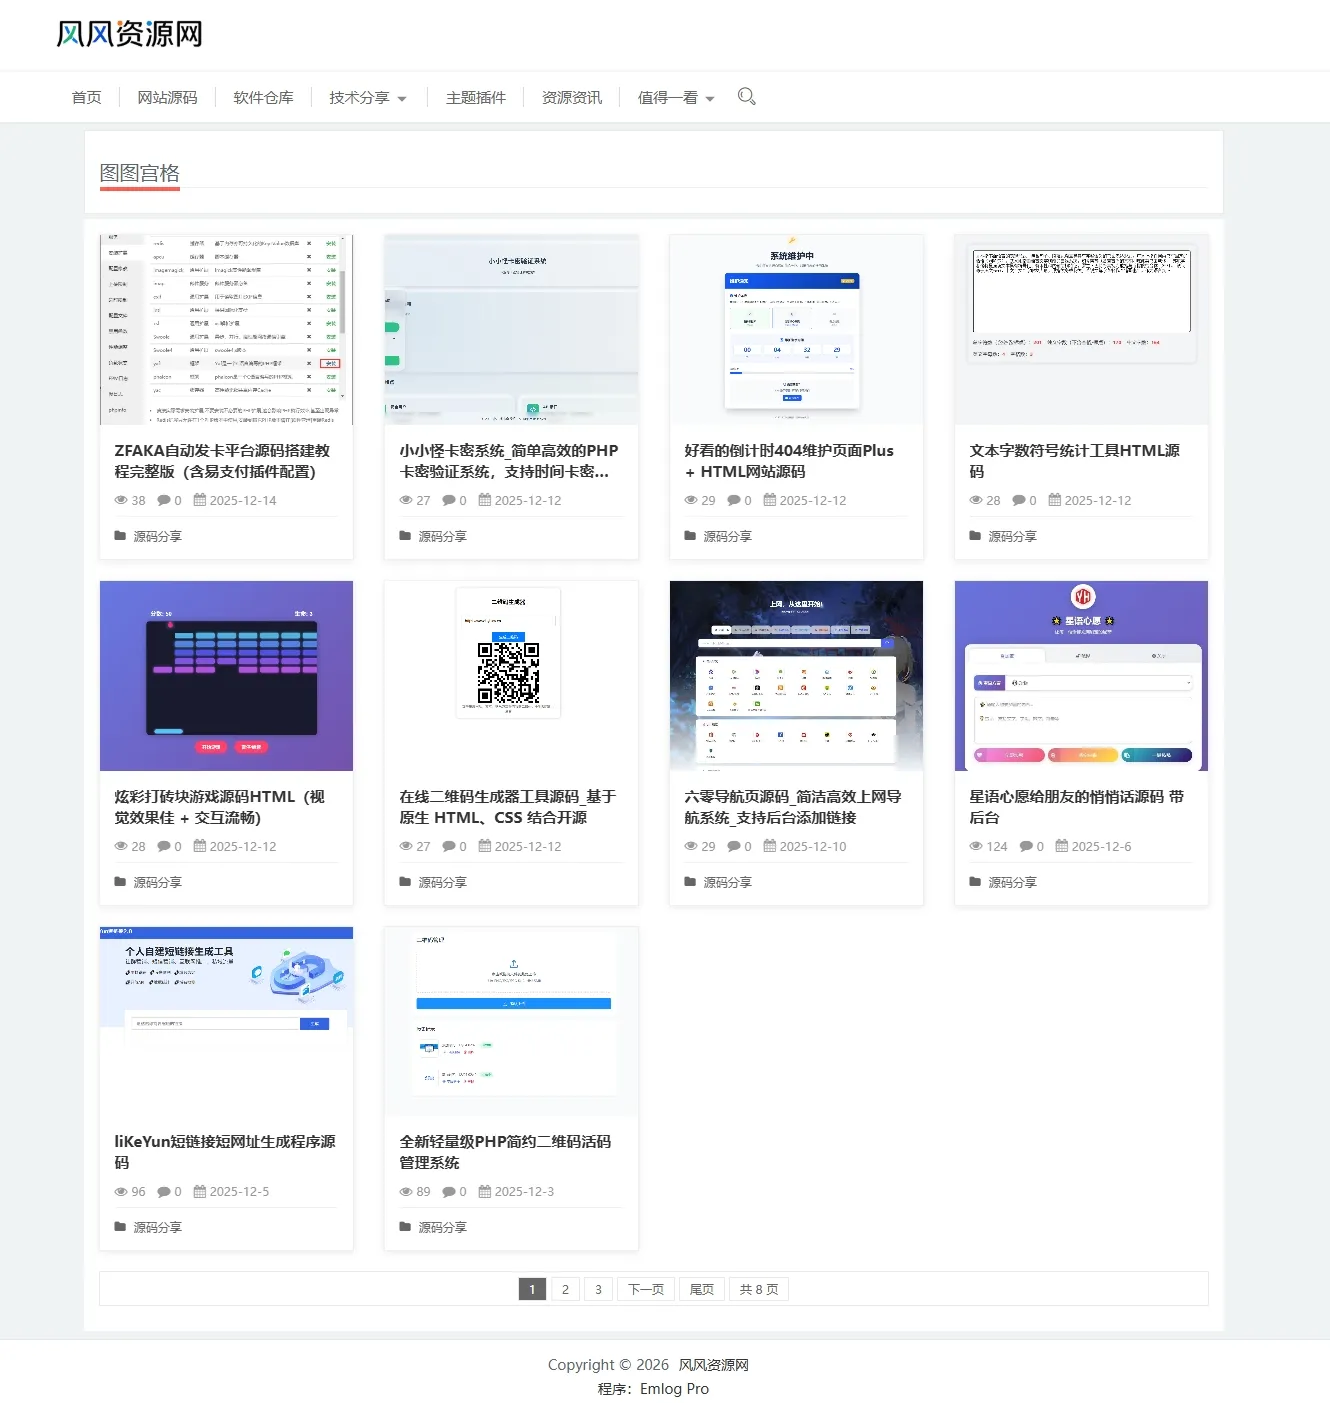
Task: Jump to 尾页 last page
Action: pos(702,1289)
